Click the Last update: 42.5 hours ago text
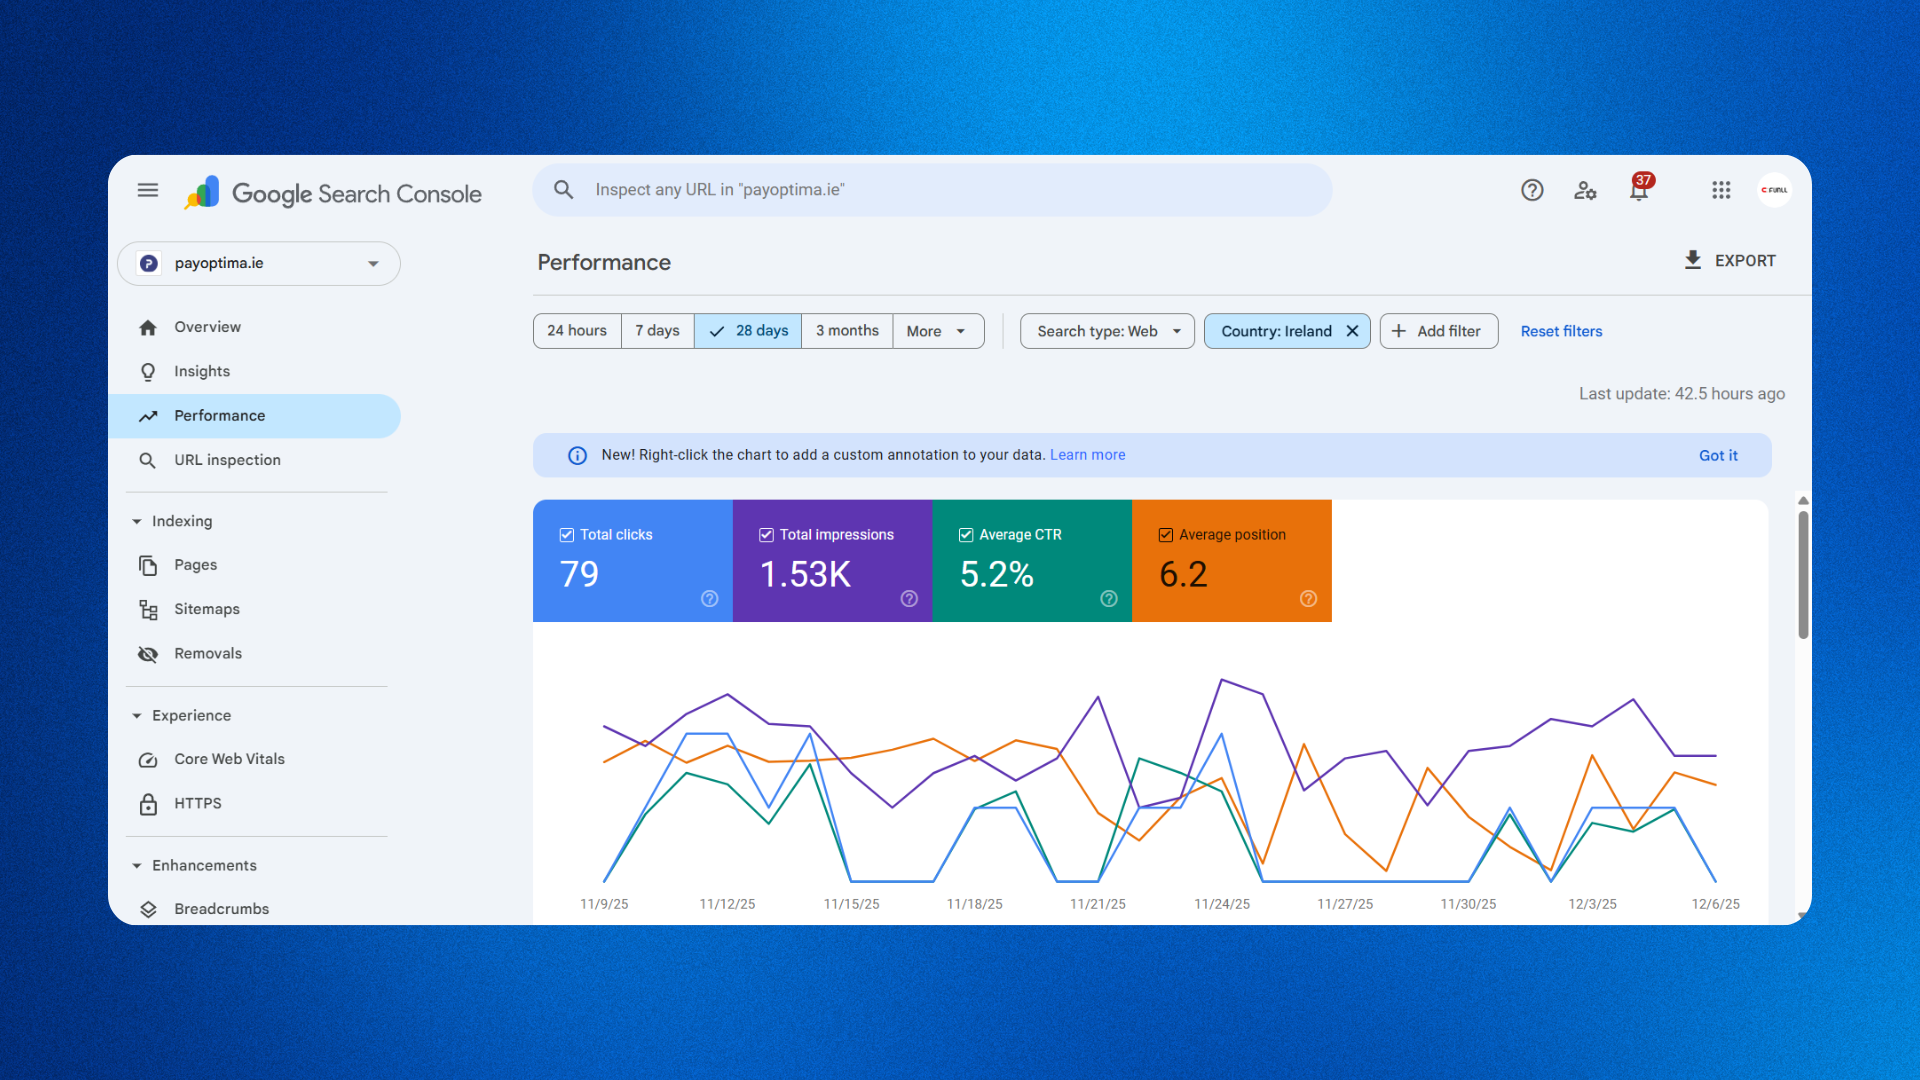The image size is (1920, 1080). click(x=1682, y=394)
